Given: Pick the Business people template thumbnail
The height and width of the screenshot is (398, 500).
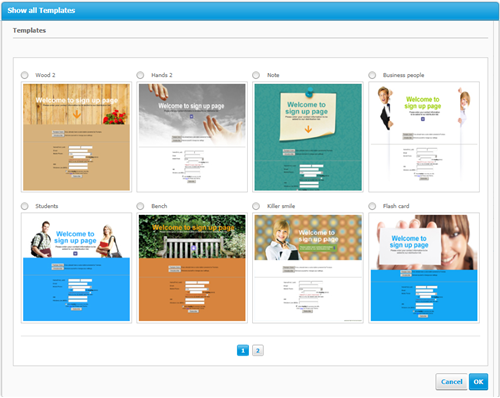Looking at the screenshot, I should [x=424, y=137].
